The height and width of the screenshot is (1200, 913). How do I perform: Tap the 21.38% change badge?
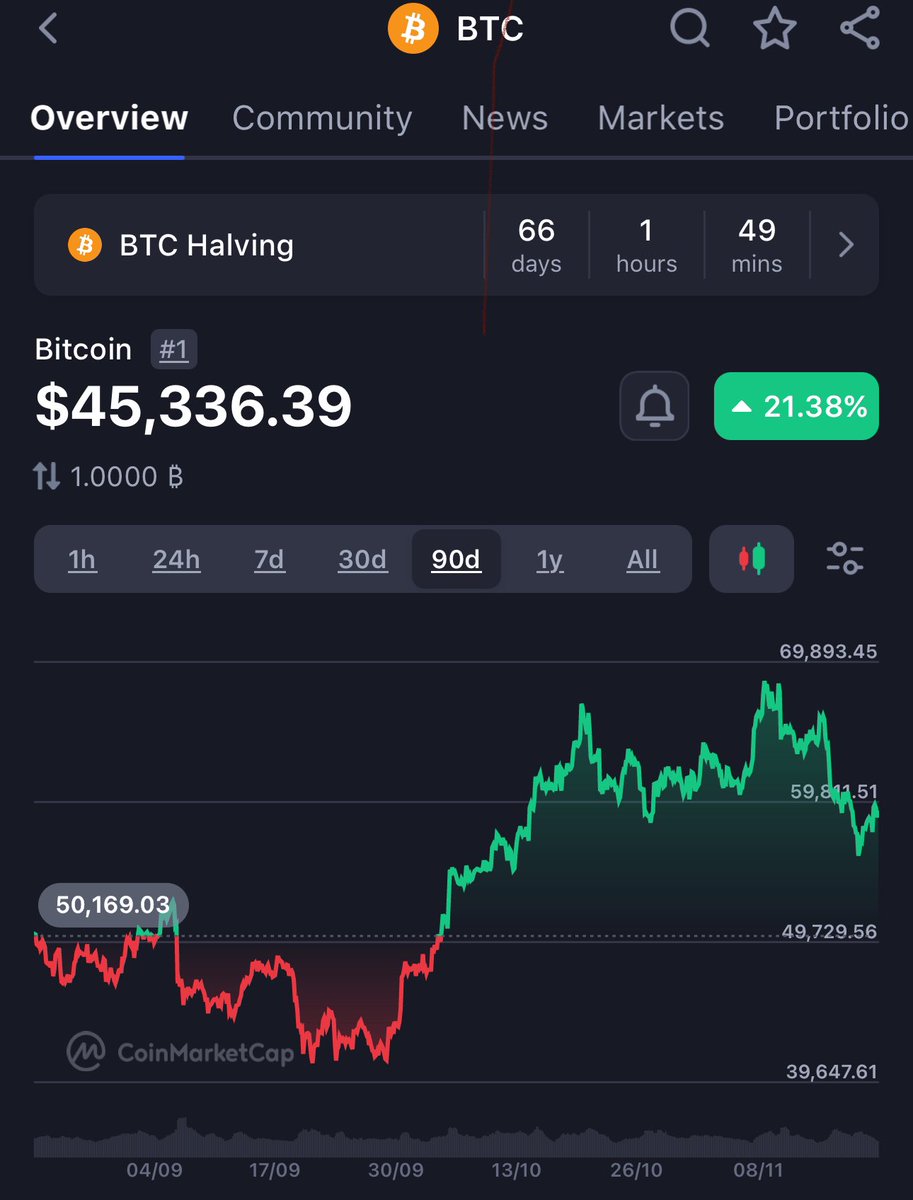tap(795, 406)
